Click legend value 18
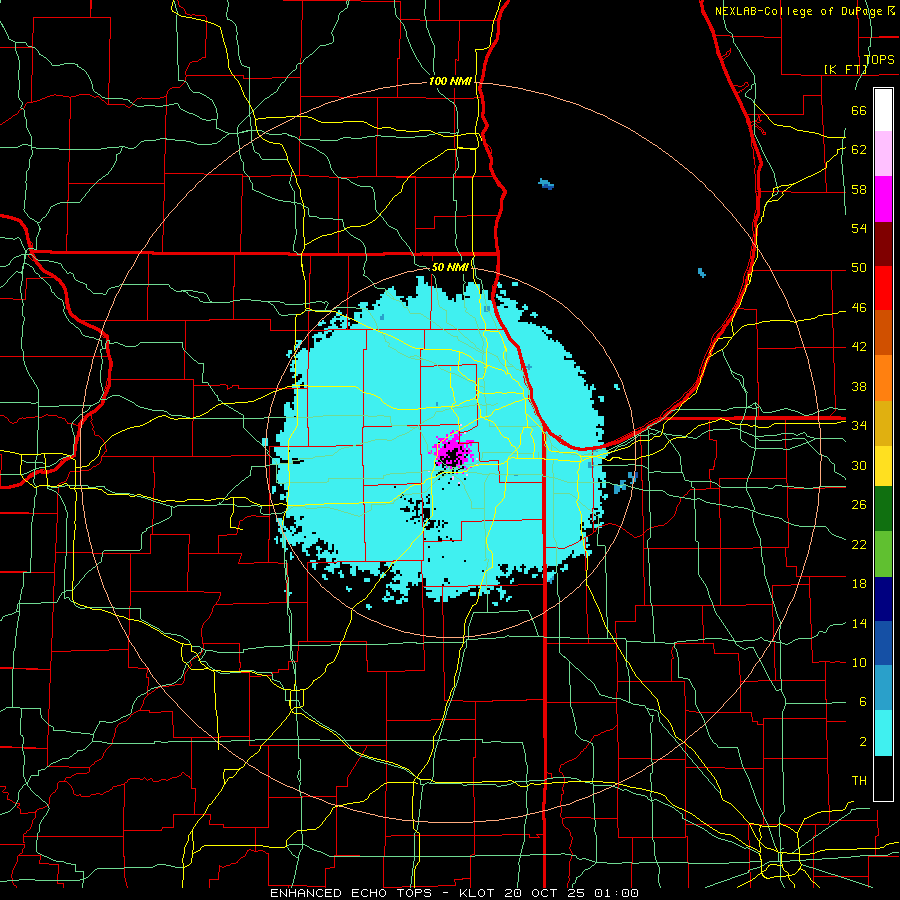The image size is (900, 900). 859,584
